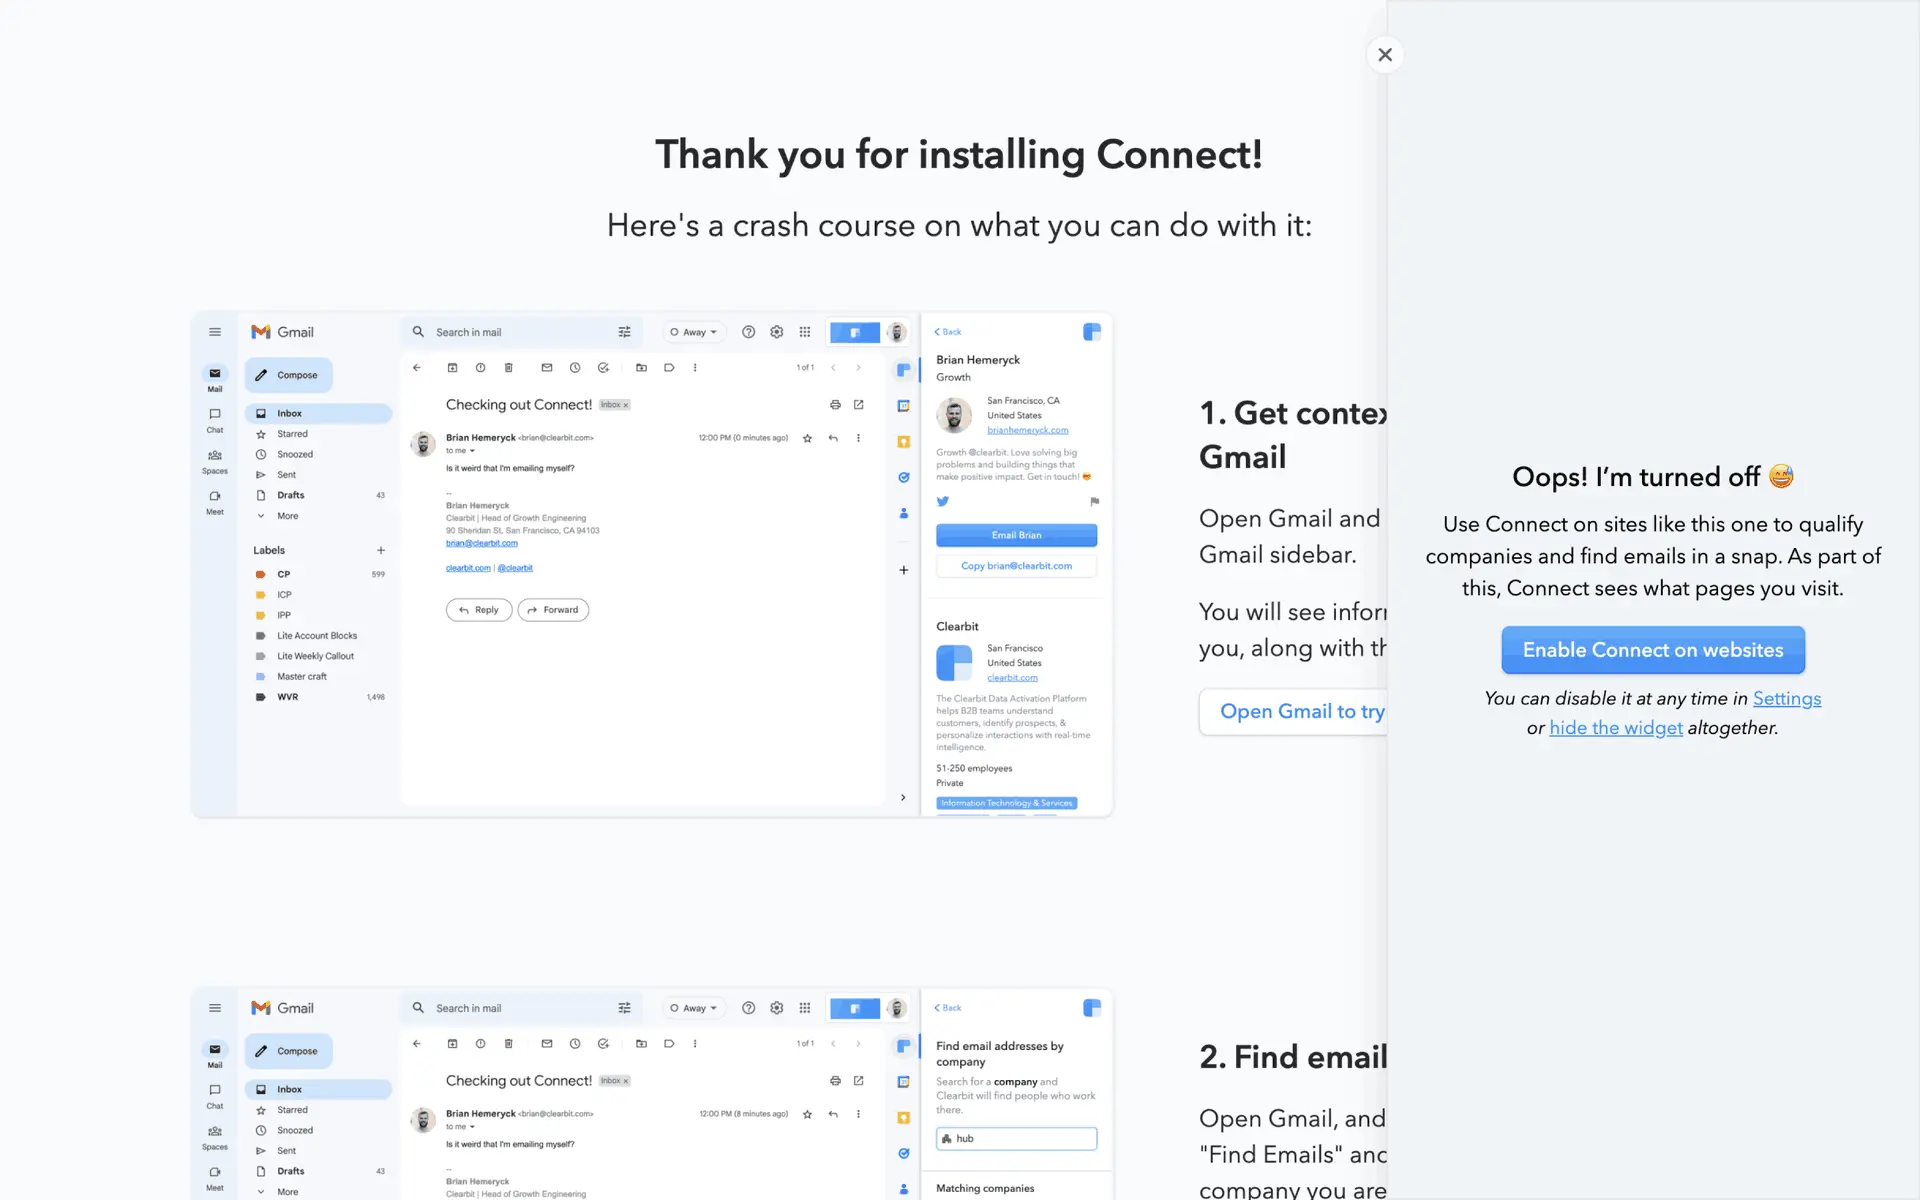The width and height of the screenshot is (1920, 1200).
Task: Expand More under Drafts in top Gmail screenshot
Action: (287, 516)
